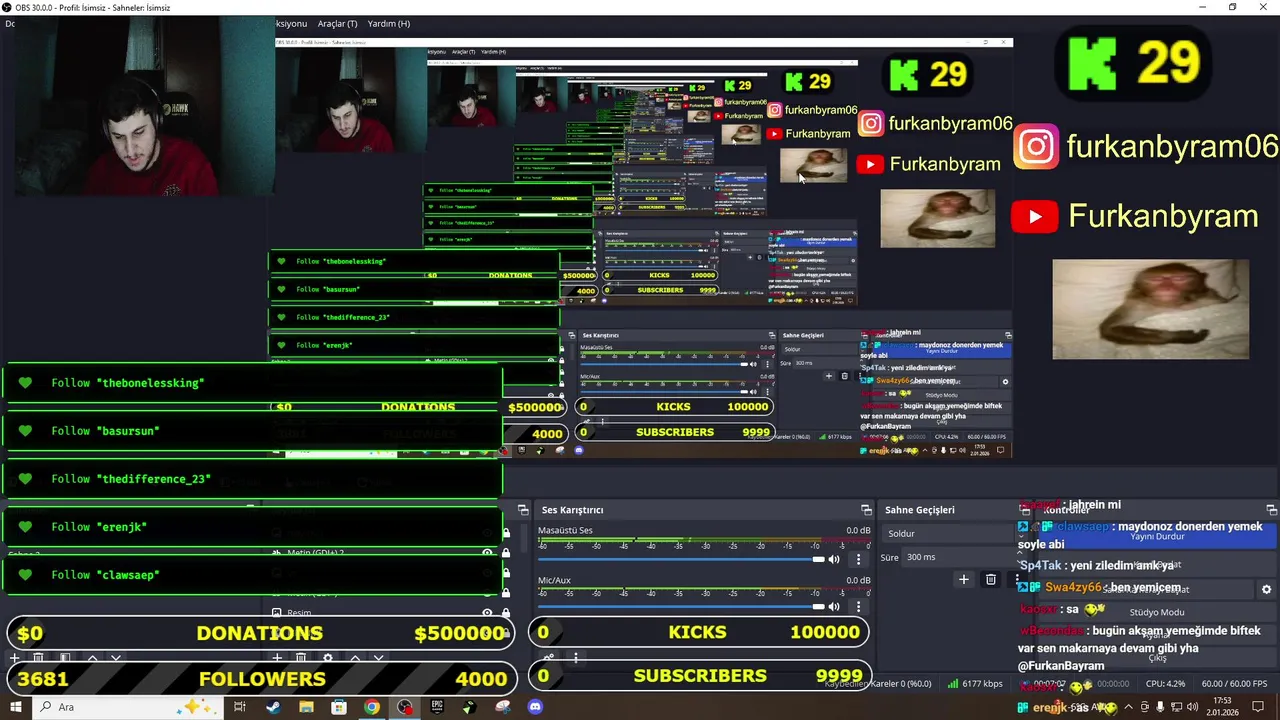
Task: Click the 6177 kbps bitrate status
Action: pos(975,684)
